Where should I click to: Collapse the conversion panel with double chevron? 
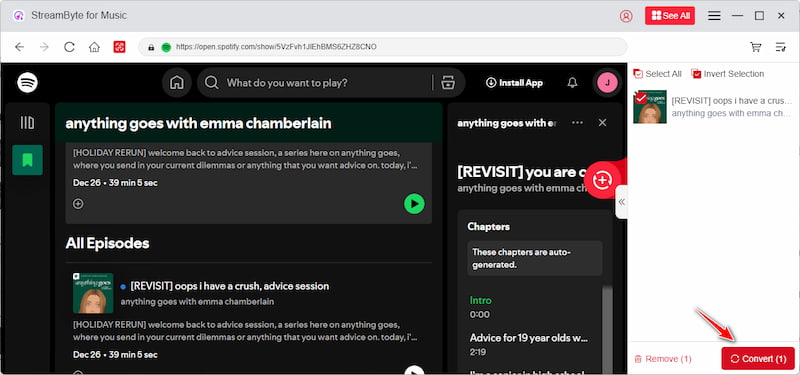(x=621, y=202)
